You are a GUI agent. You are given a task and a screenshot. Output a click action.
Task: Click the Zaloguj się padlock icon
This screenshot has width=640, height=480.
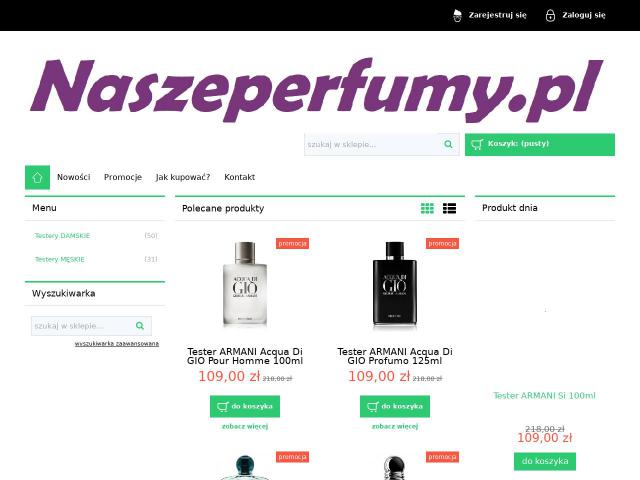(550, 16)
